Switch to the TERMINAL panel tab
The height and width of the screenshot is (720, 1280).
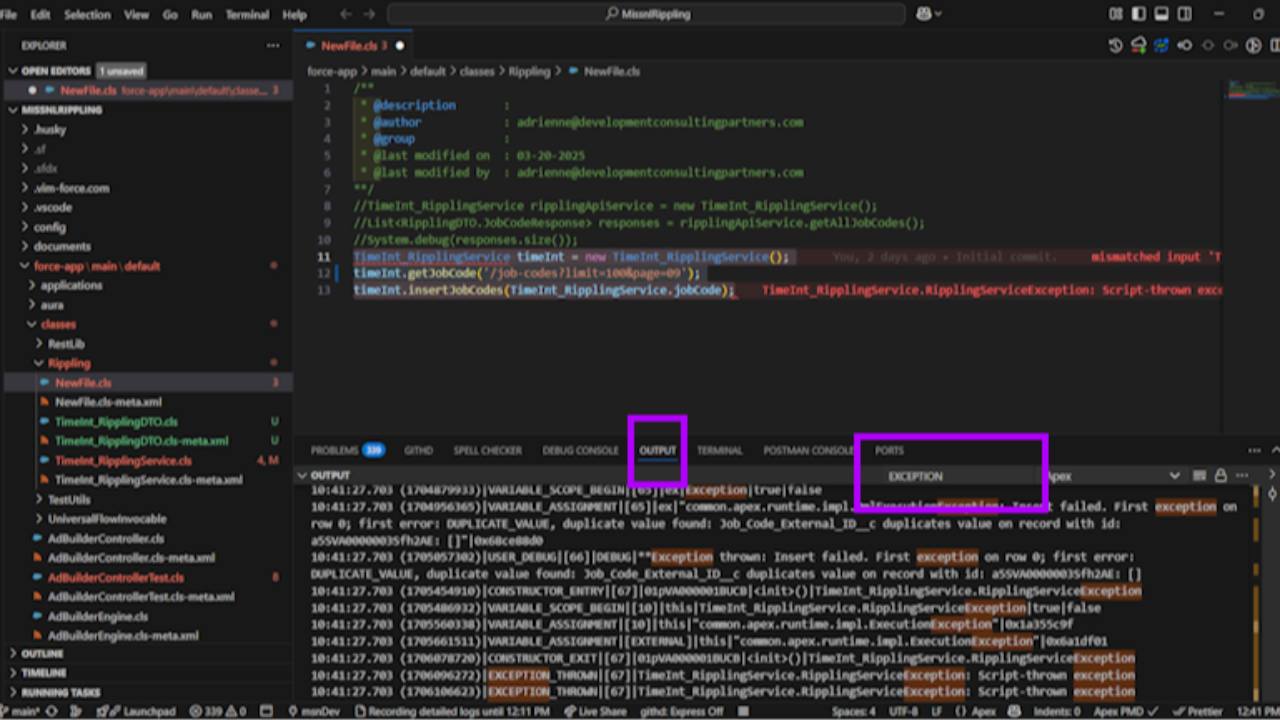click(x=719, y=451)
